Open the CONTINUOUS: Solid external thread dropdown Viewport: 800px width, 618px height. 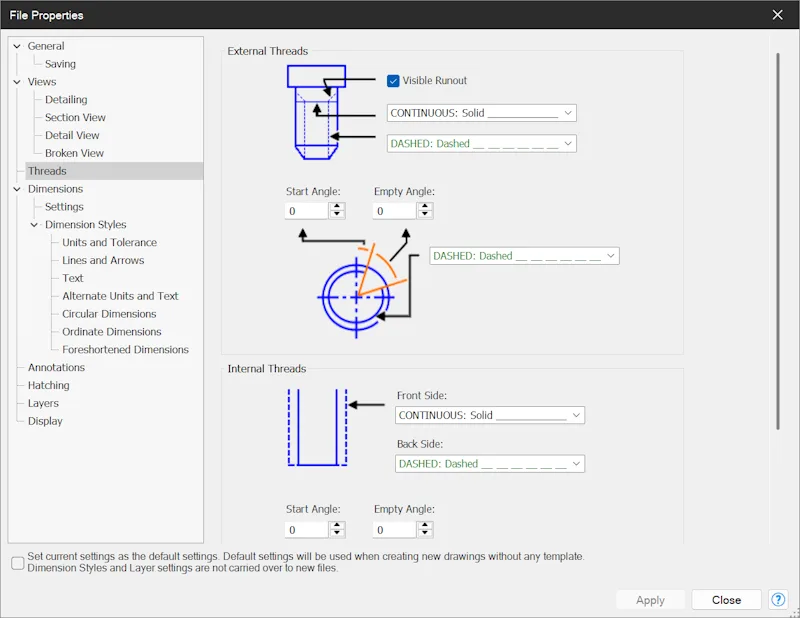482,113
